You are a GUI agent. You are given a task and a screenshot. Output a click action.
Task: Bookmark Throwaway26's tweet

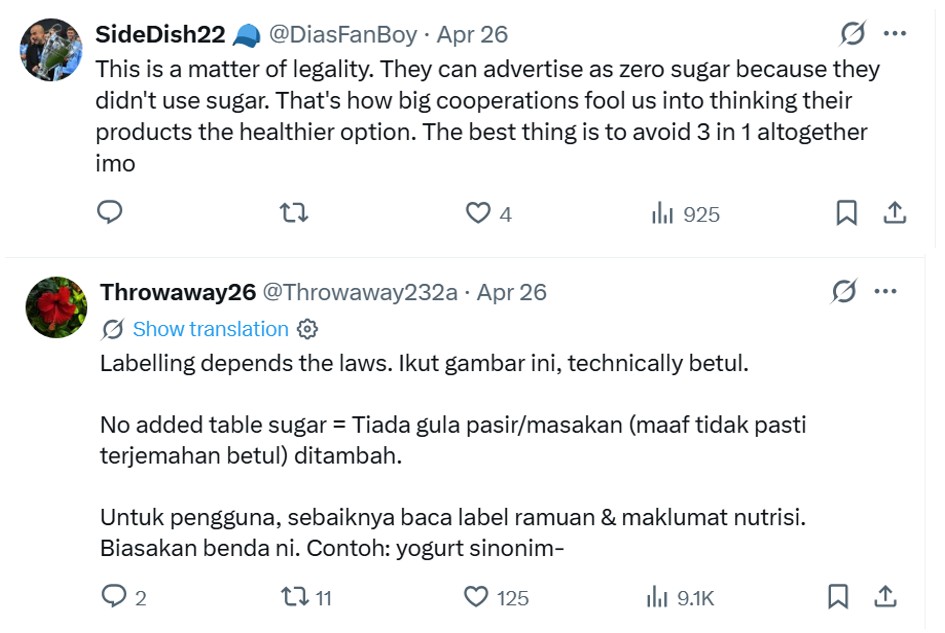click(x=838, y=597)
